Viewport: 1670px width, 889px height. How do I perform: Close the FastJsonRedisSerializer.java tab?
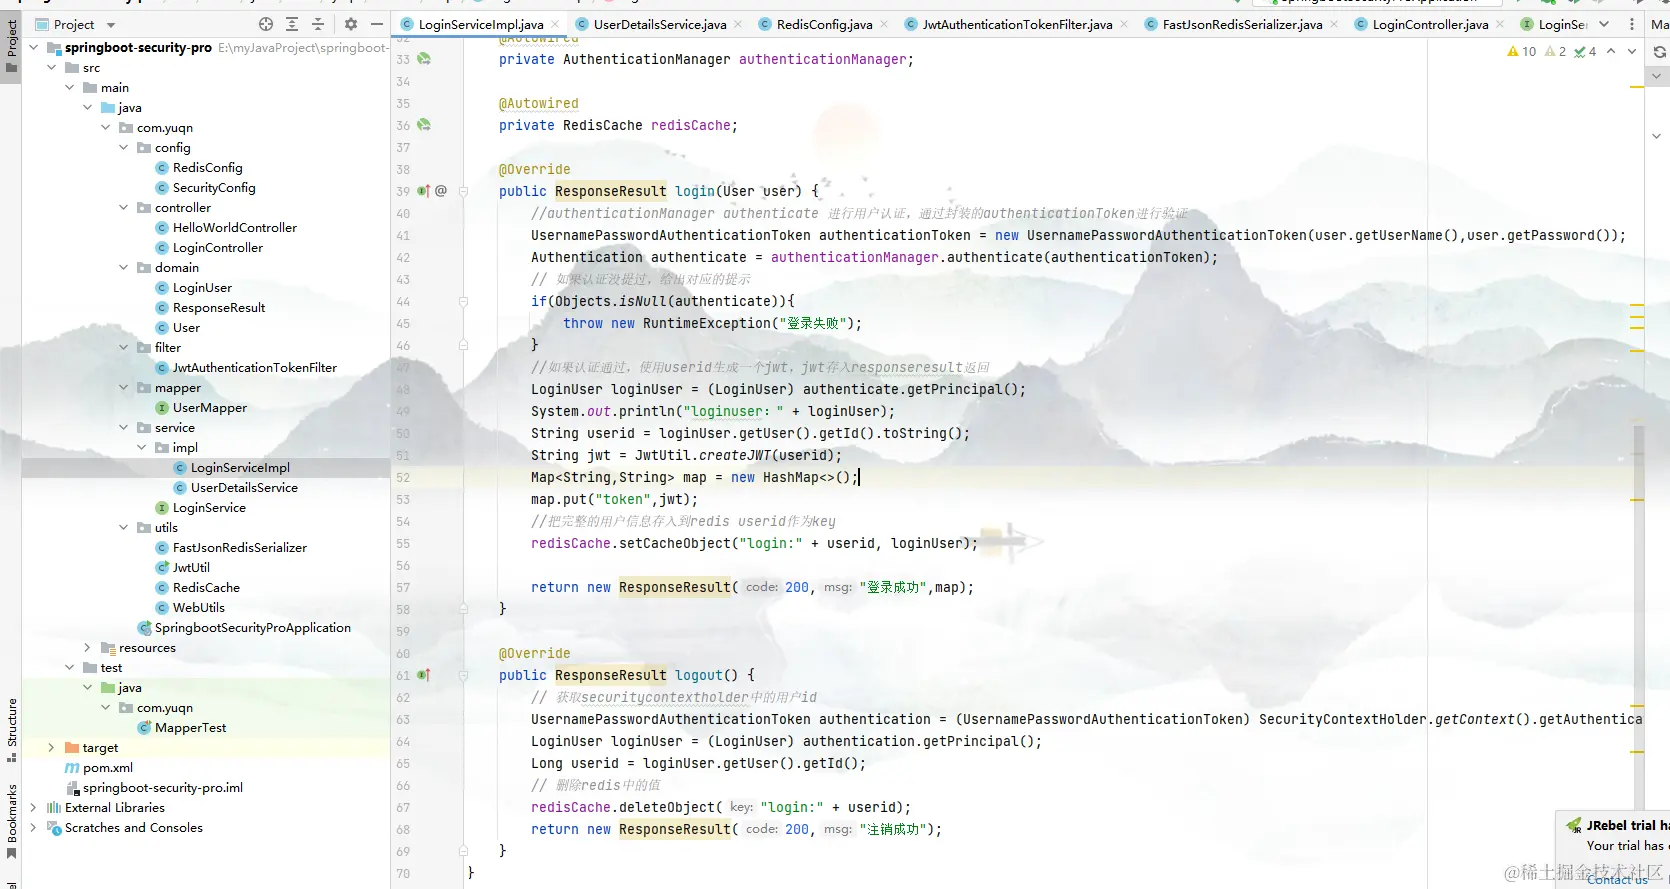tap(1334, 24)
